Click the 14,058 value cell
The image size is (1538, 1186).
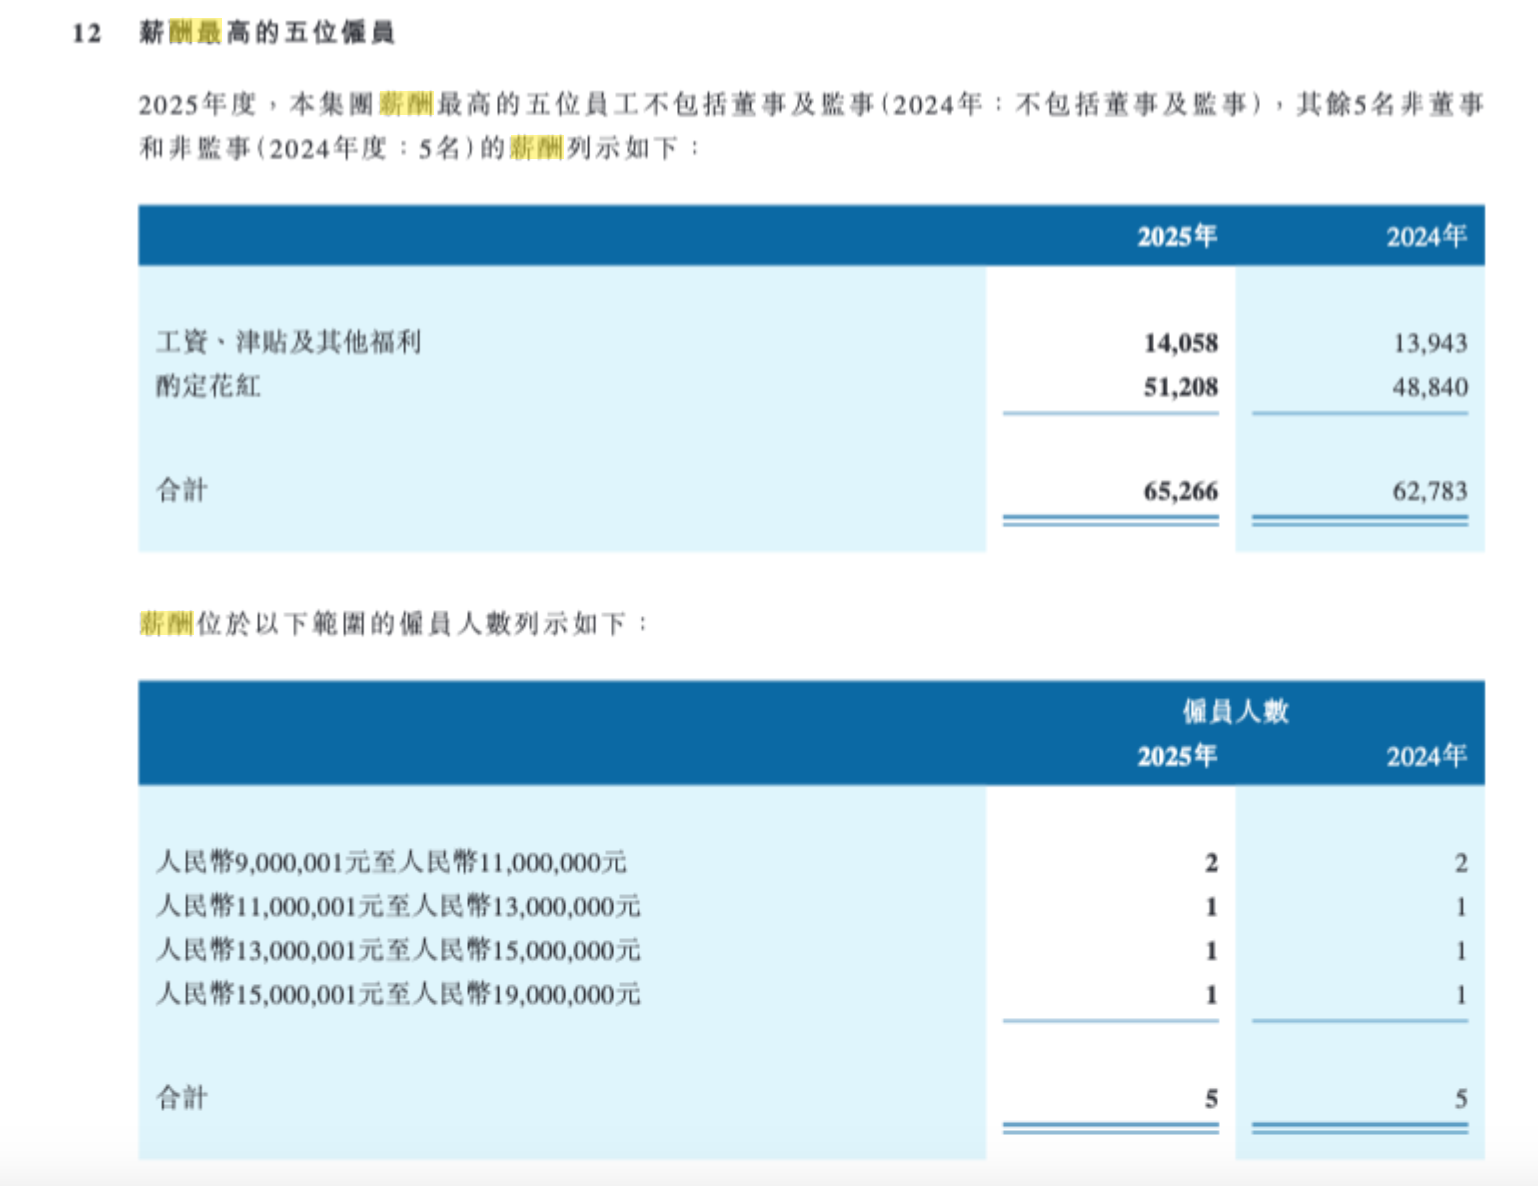[x=1180, y=344]
